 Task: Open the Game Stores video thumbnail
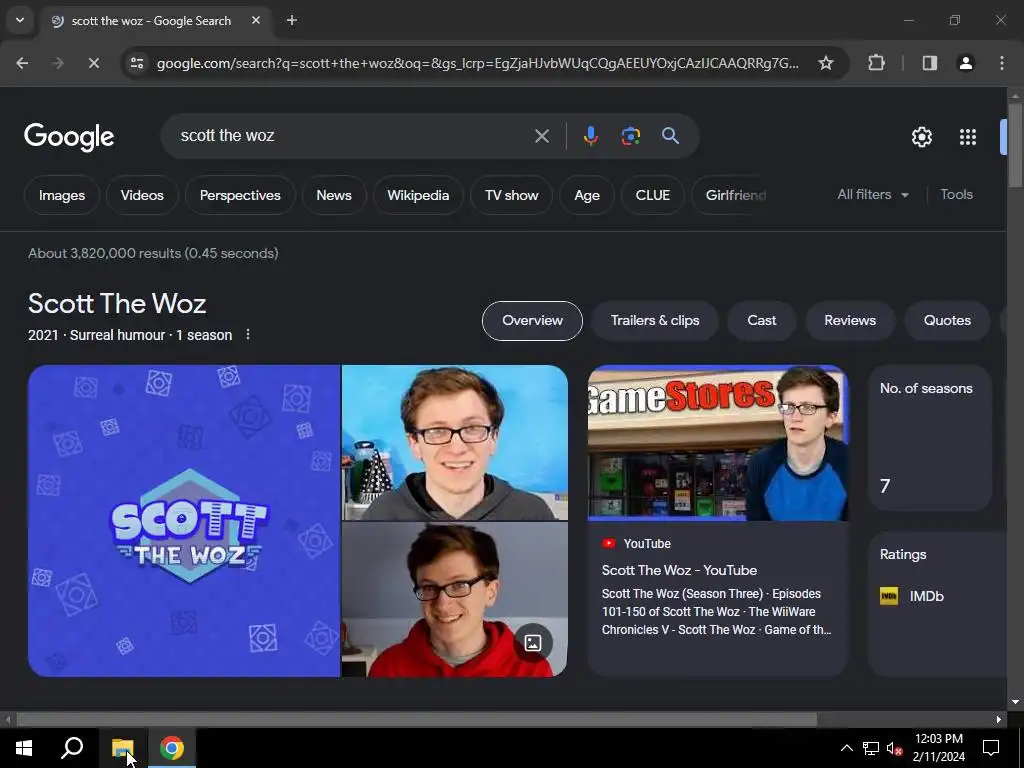pyautogui.click(x=718, y=443)
